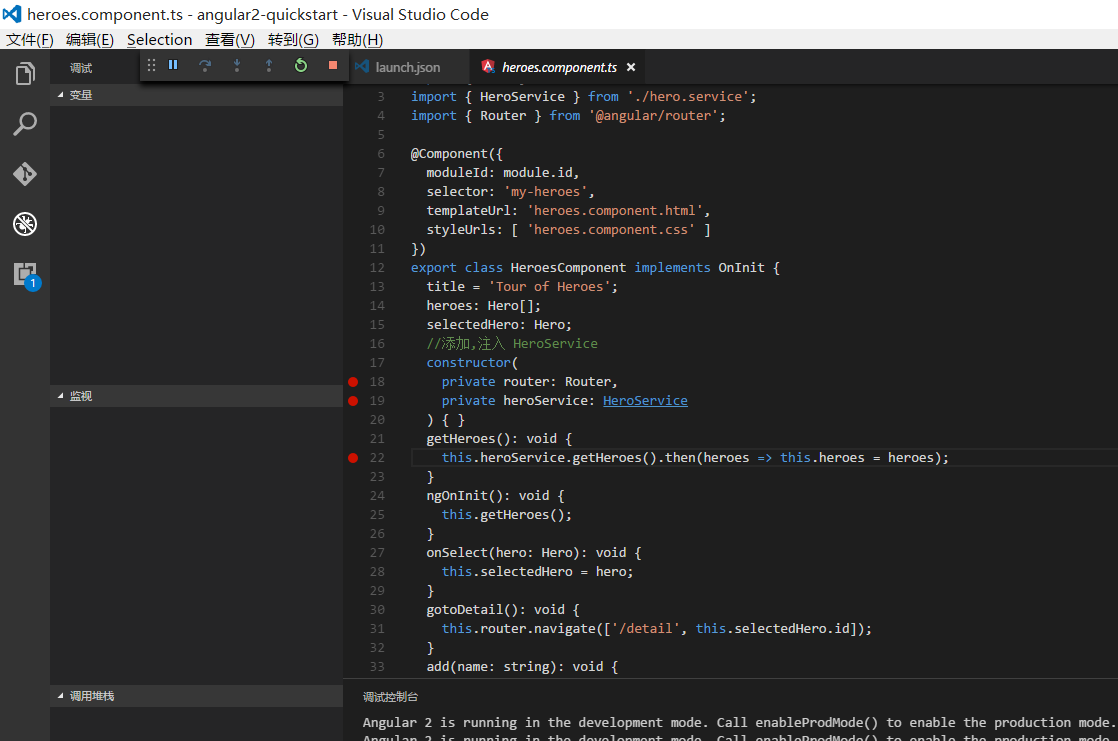The width and height of the screenshot is (1118, 741).
Task: Collapse the 变量 (Variables) section
Action: [196, 95]
